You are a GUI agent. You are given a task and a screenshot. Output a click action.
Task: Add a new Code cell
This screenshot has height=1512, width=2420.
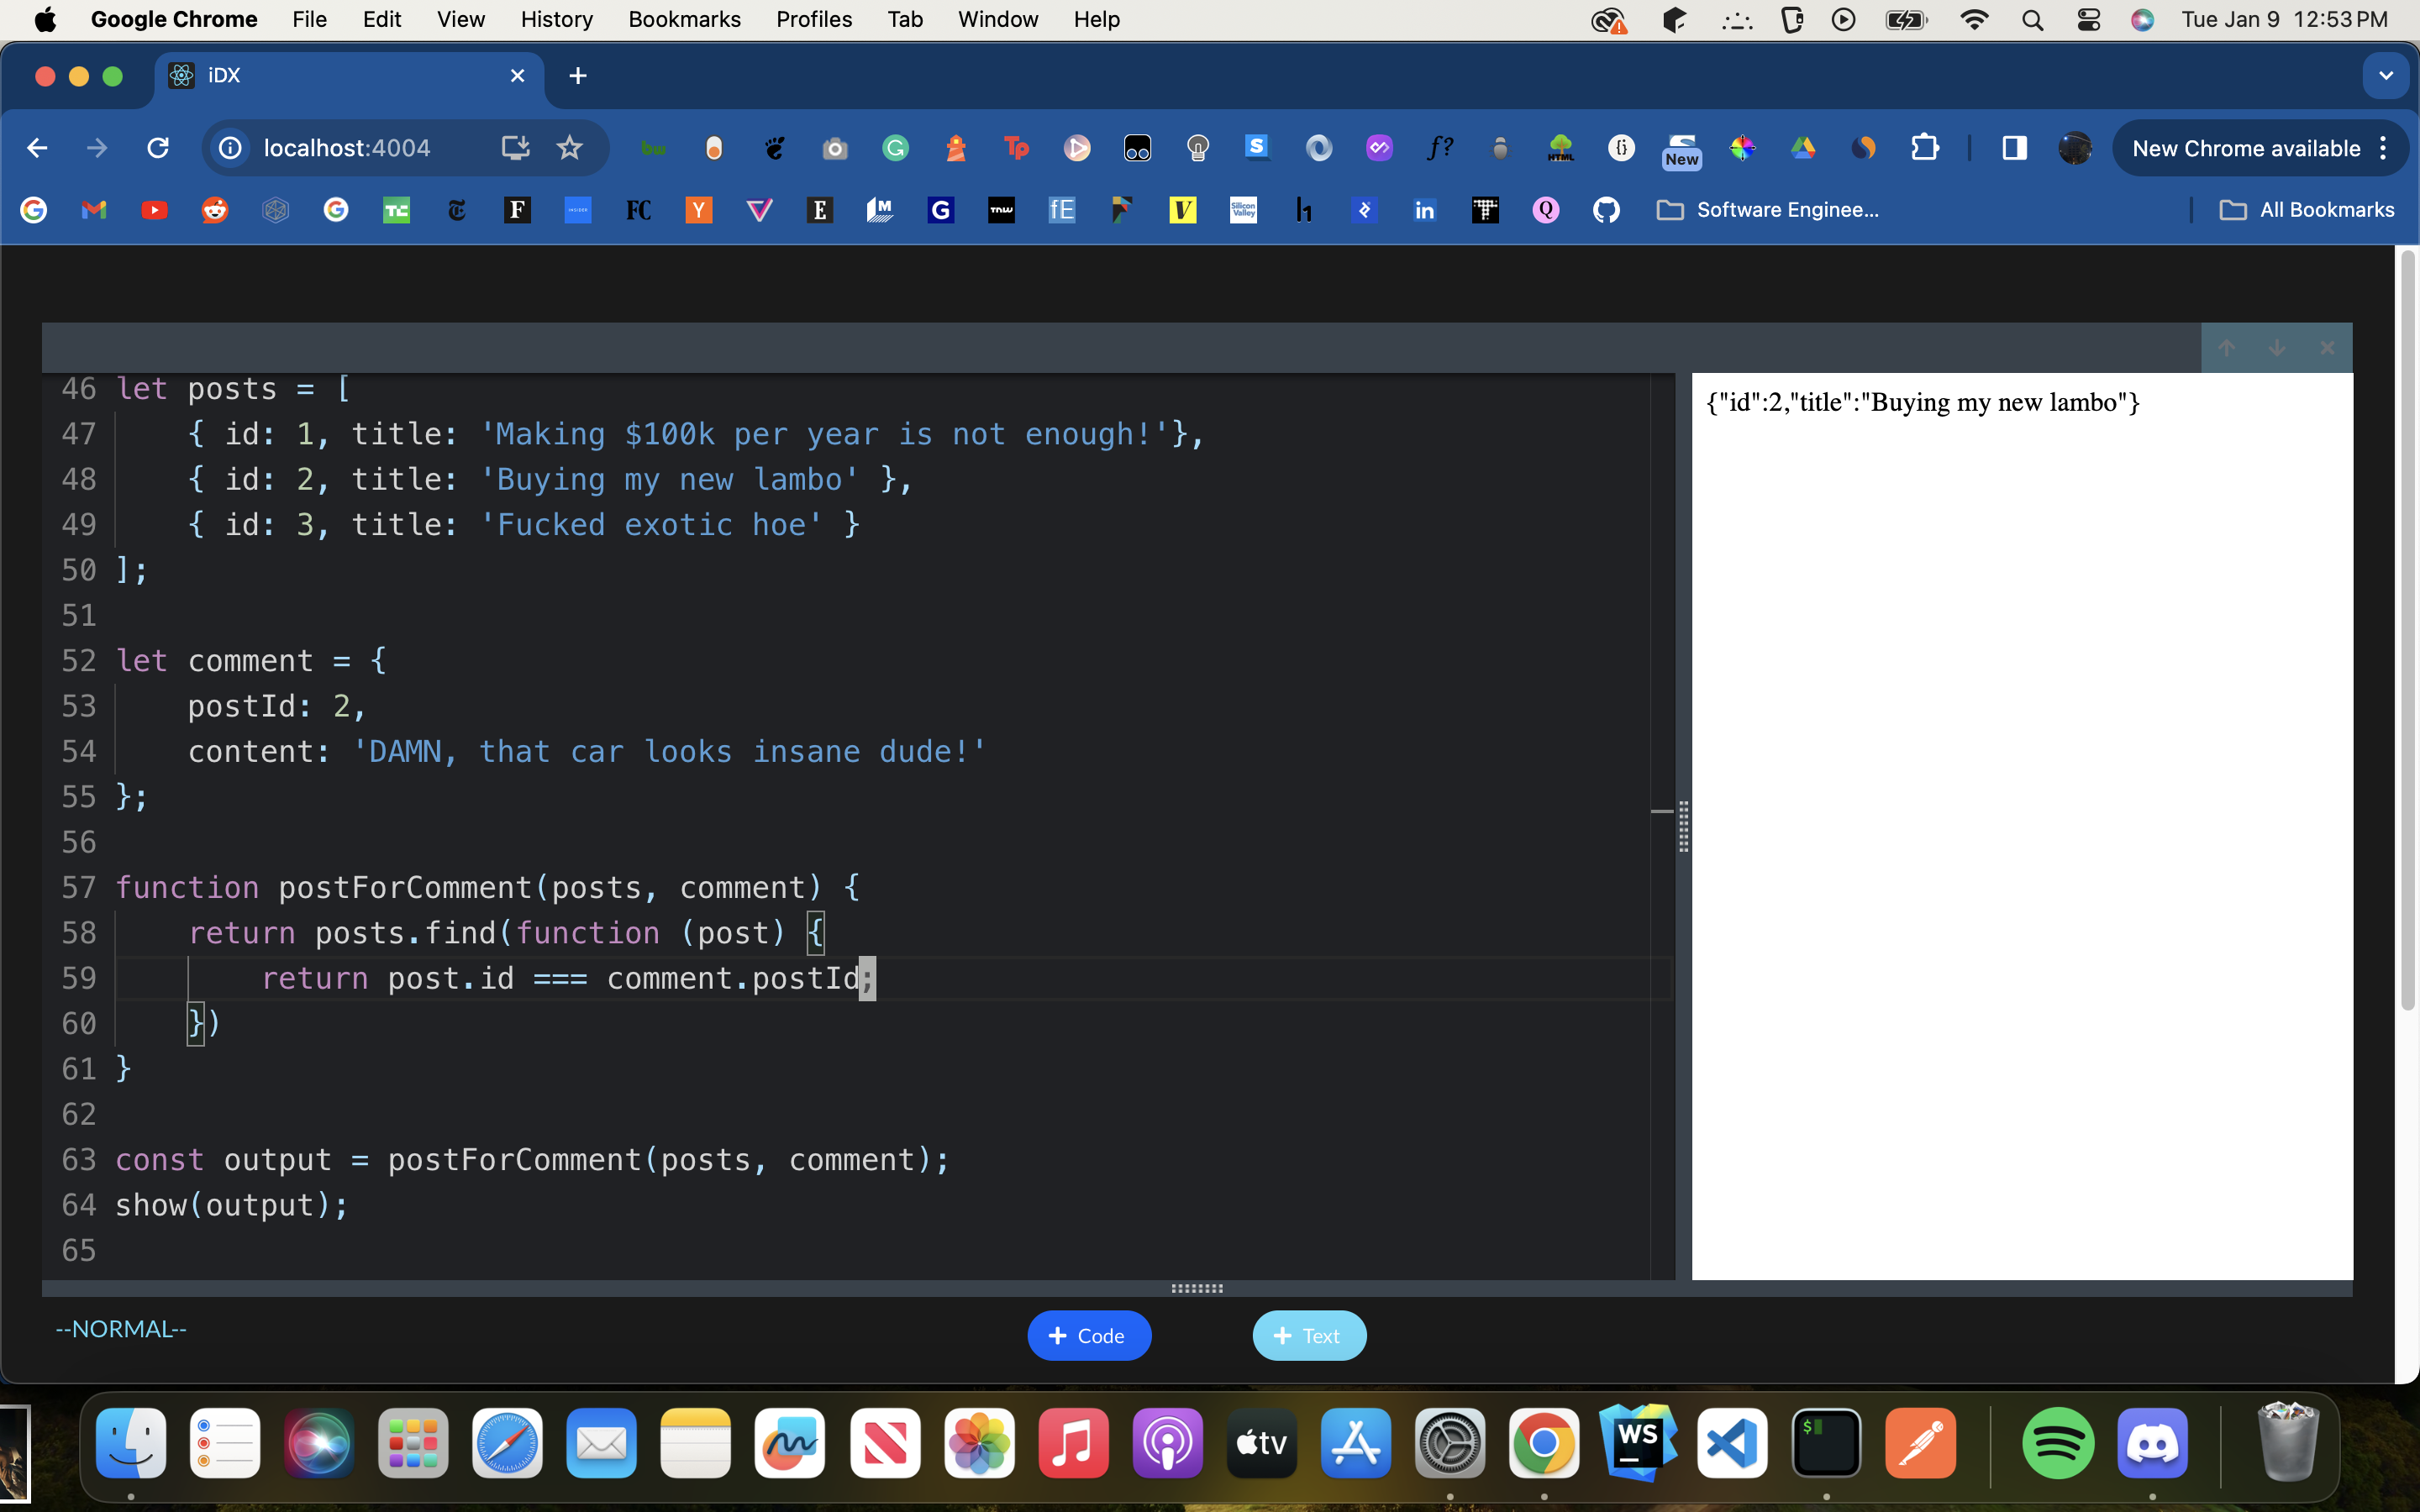1089,1336
